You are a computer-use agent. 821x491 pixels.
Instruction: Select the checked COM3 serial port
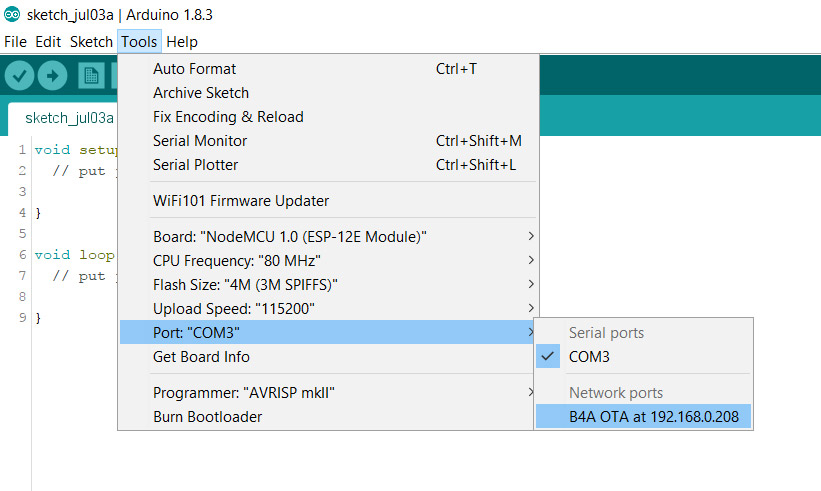(589, 357)
